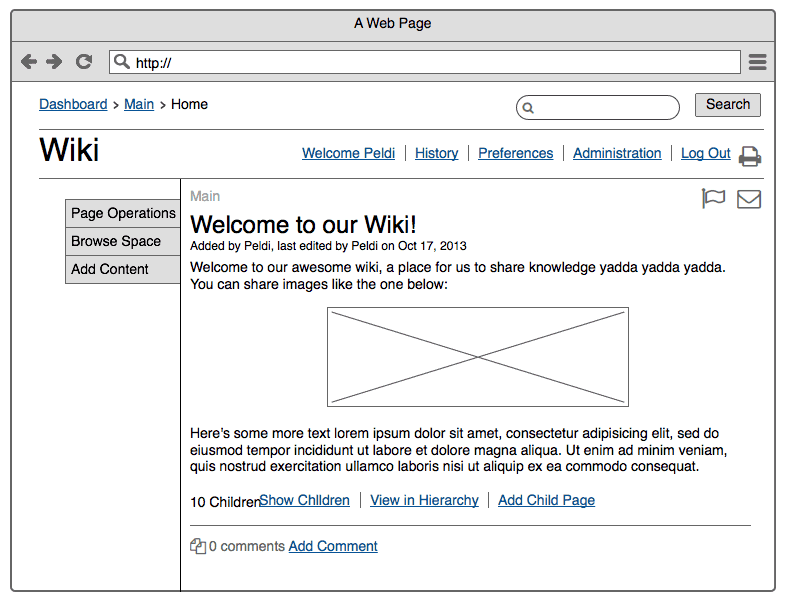Click the envelope icon above the article
This screenshot has height=600, width=800.
(749, 198)
